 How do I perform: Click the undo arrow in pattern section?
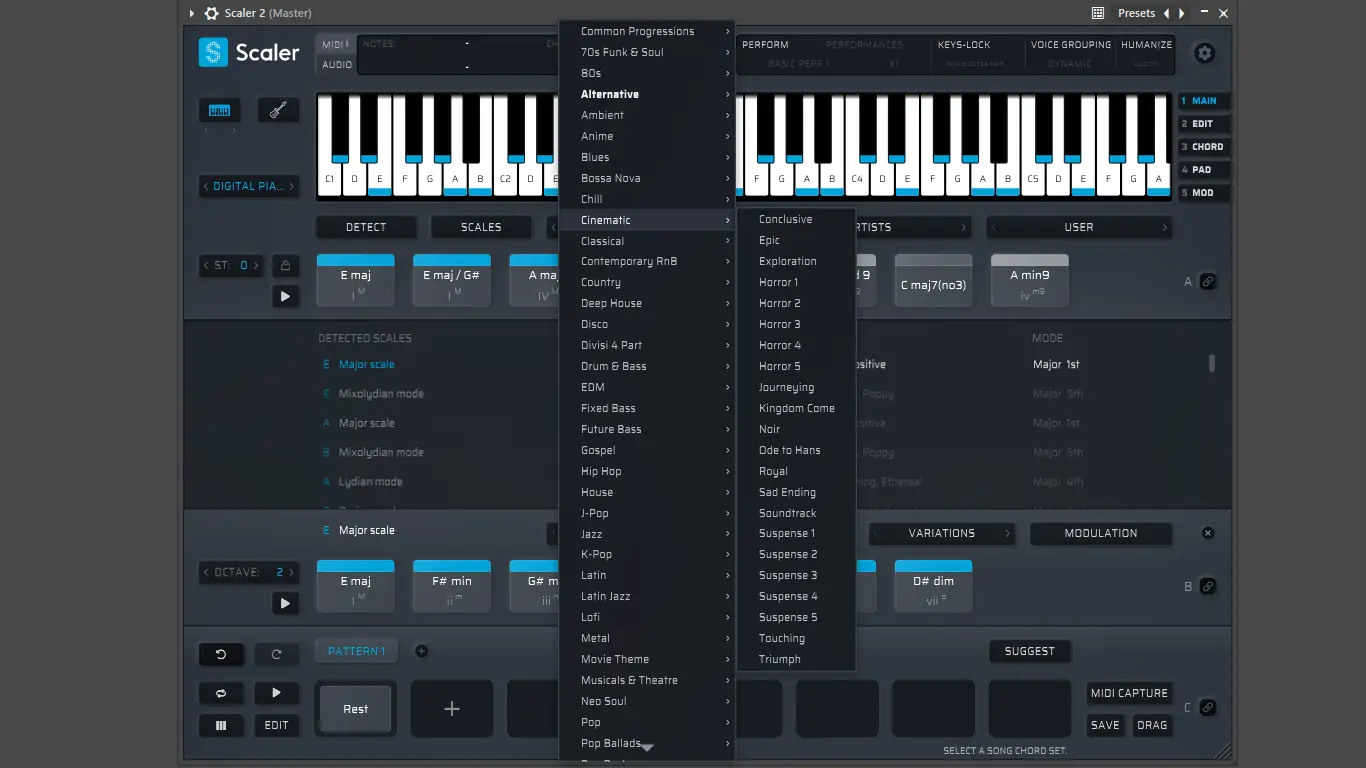221,654
